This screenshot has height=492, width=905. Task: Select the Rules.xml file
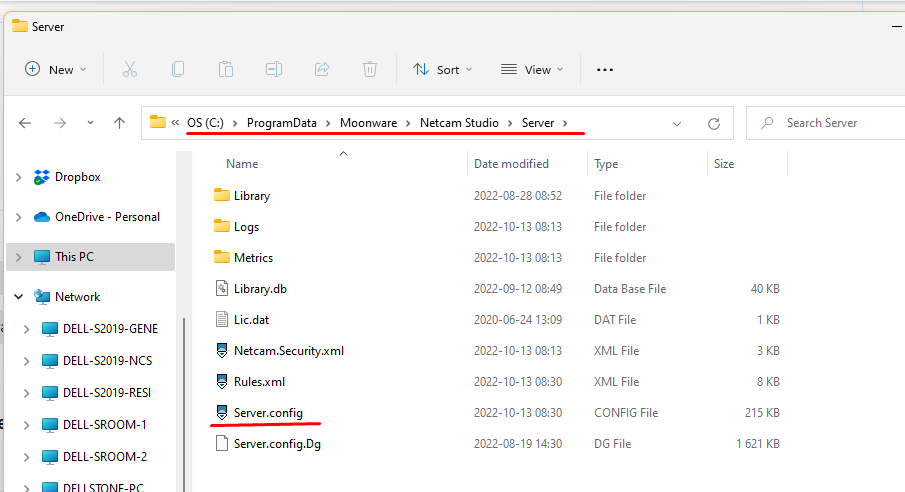point(259,382)
